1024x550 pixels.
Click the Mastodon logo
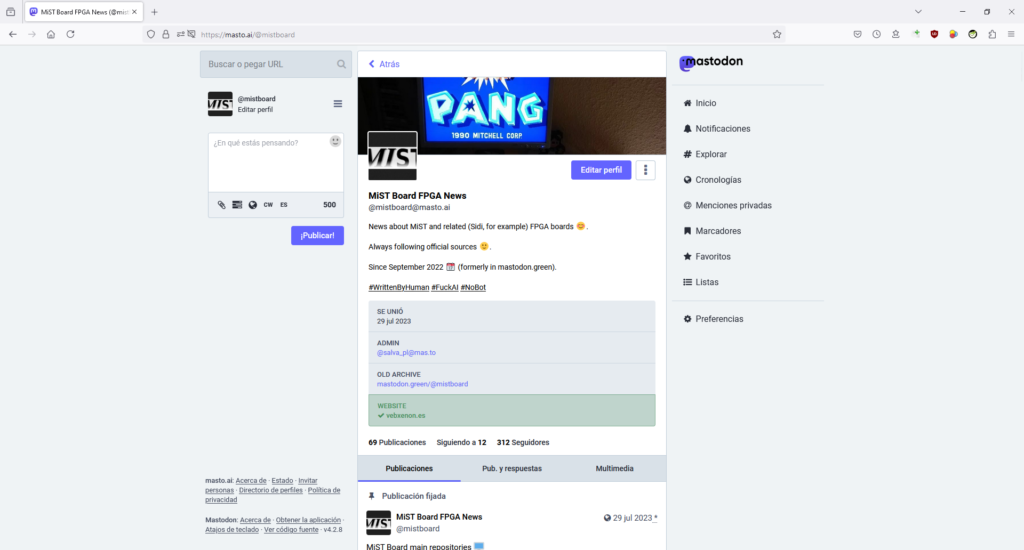[x=711, y=62]
